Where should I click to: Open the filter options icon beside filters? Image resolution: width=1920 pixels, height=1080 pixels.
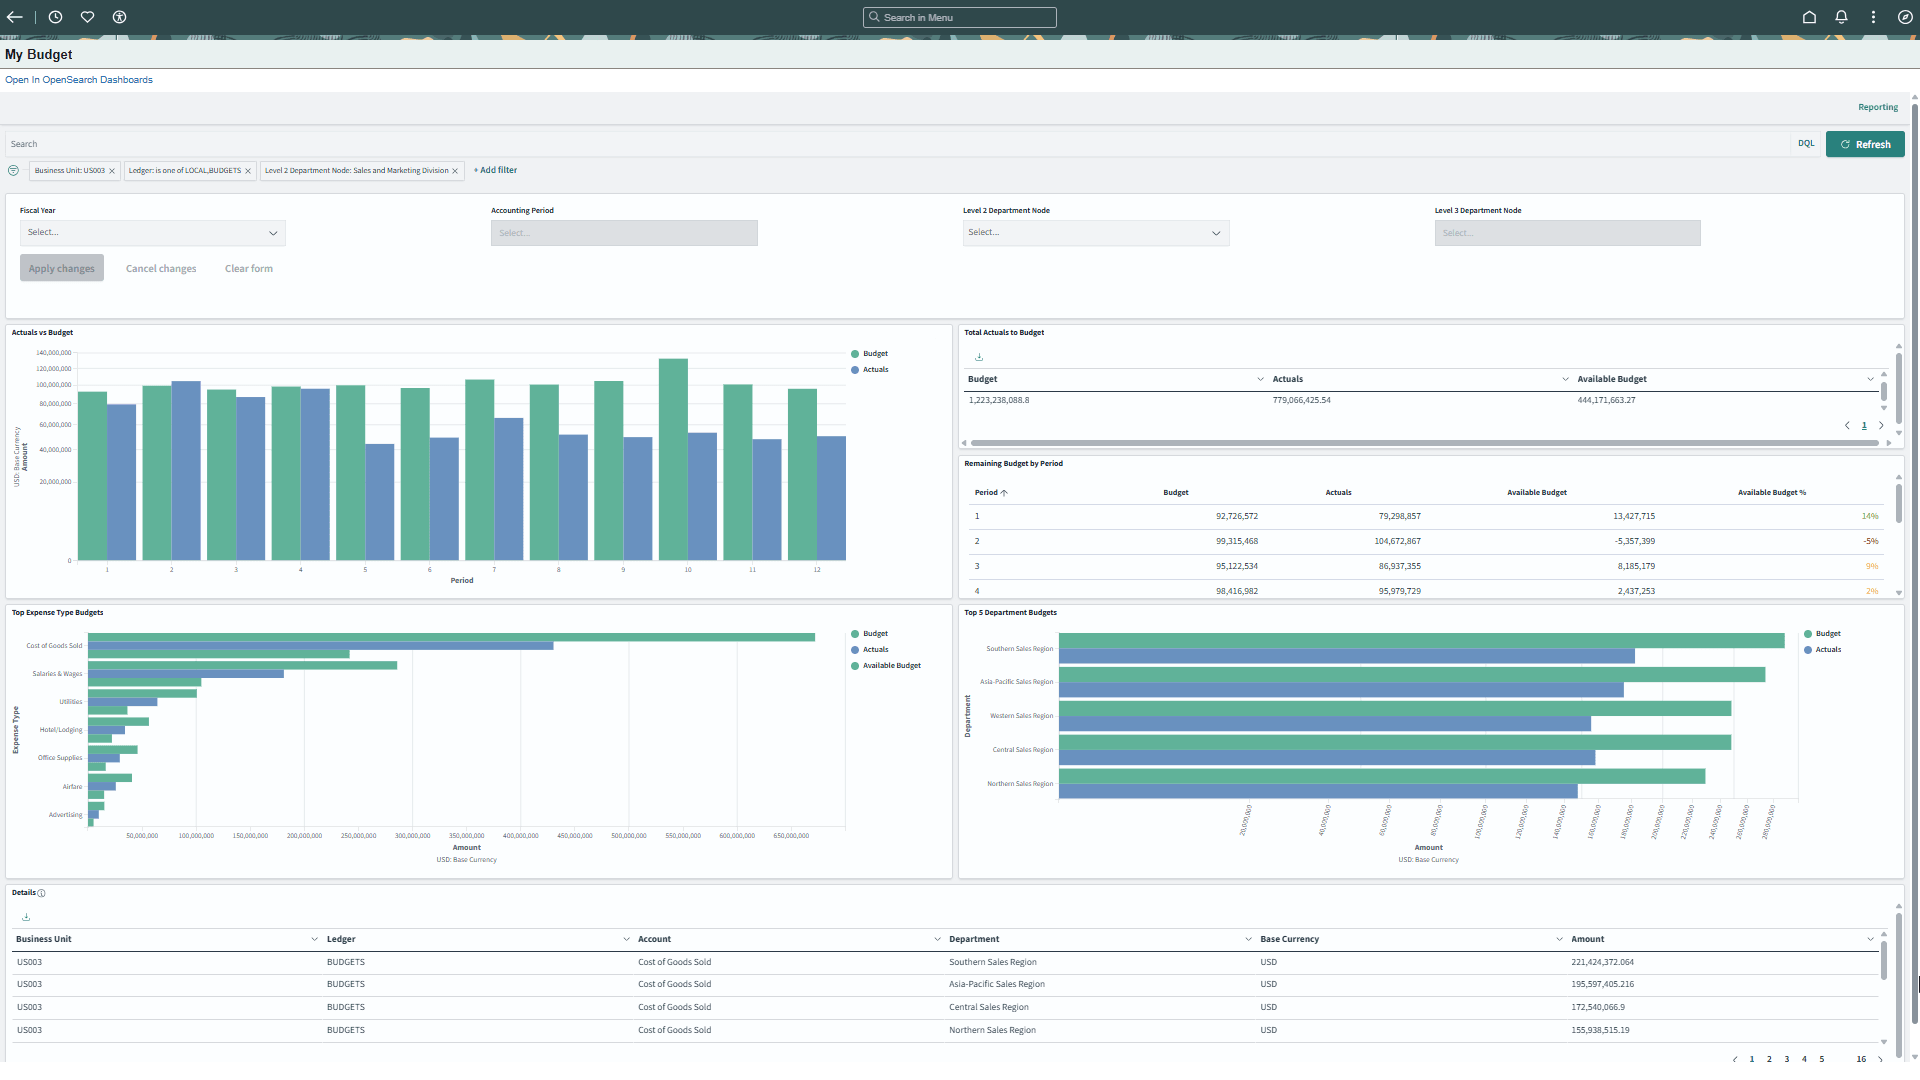(x=13, y=171)
